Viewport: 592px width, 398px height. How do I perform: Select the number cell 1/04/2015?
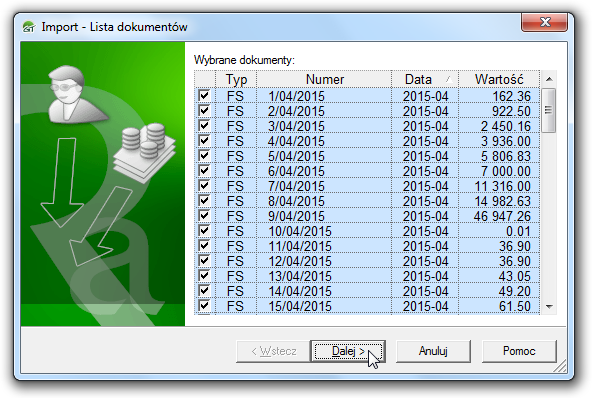pyautogui.click(x=324, y=96)
